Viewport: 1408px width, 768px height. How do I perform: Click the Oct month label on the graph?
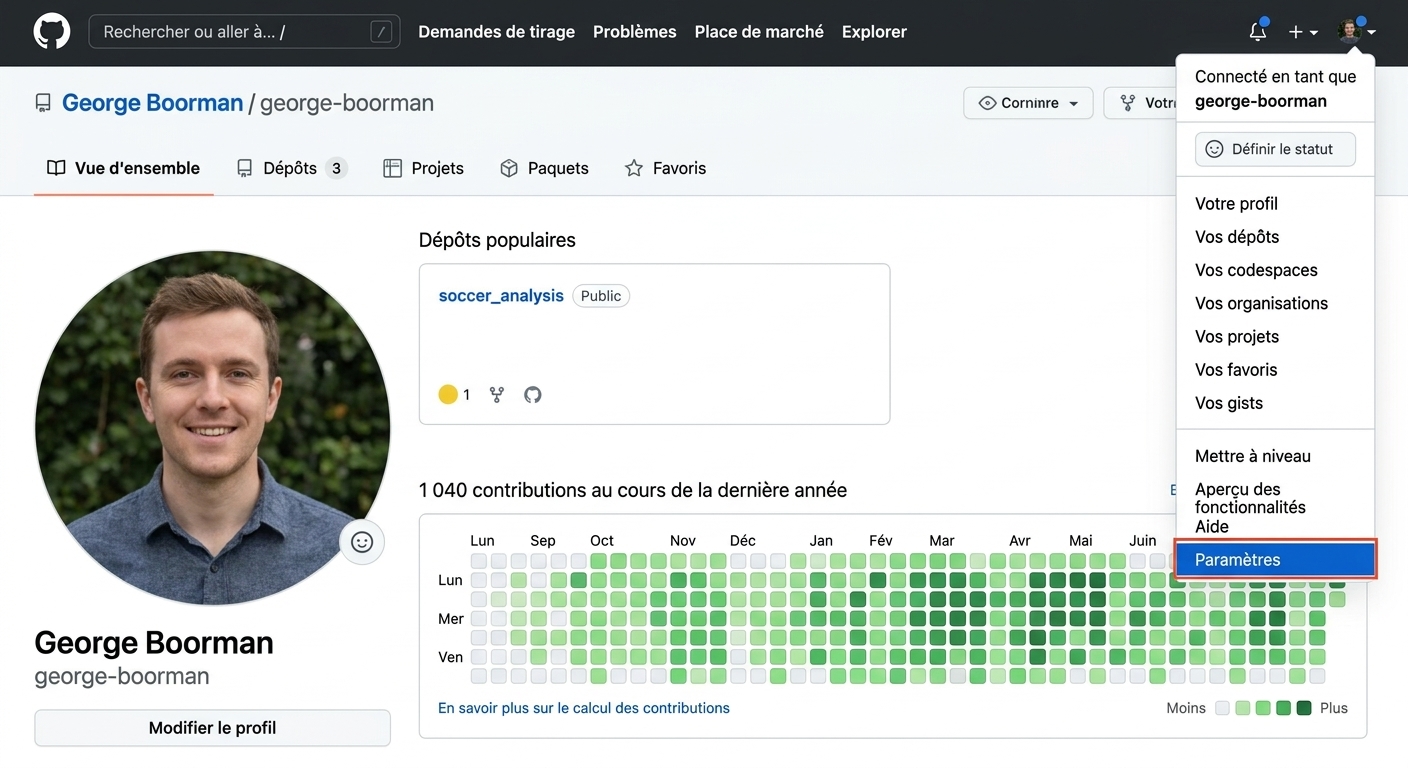tap(602, 541)
